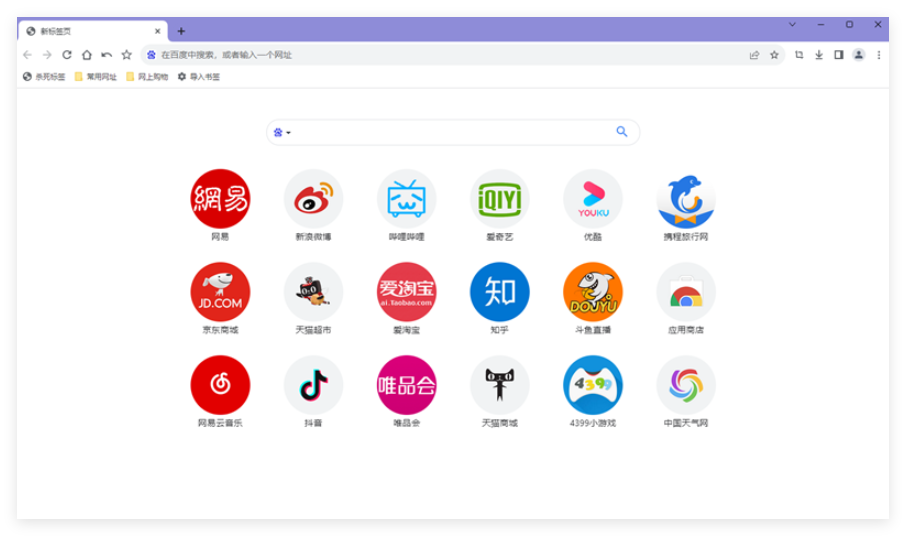Open the 爱淘宝 Taobao shortcut
This screenshot has height=536, width=906.
tap(406, 292)
